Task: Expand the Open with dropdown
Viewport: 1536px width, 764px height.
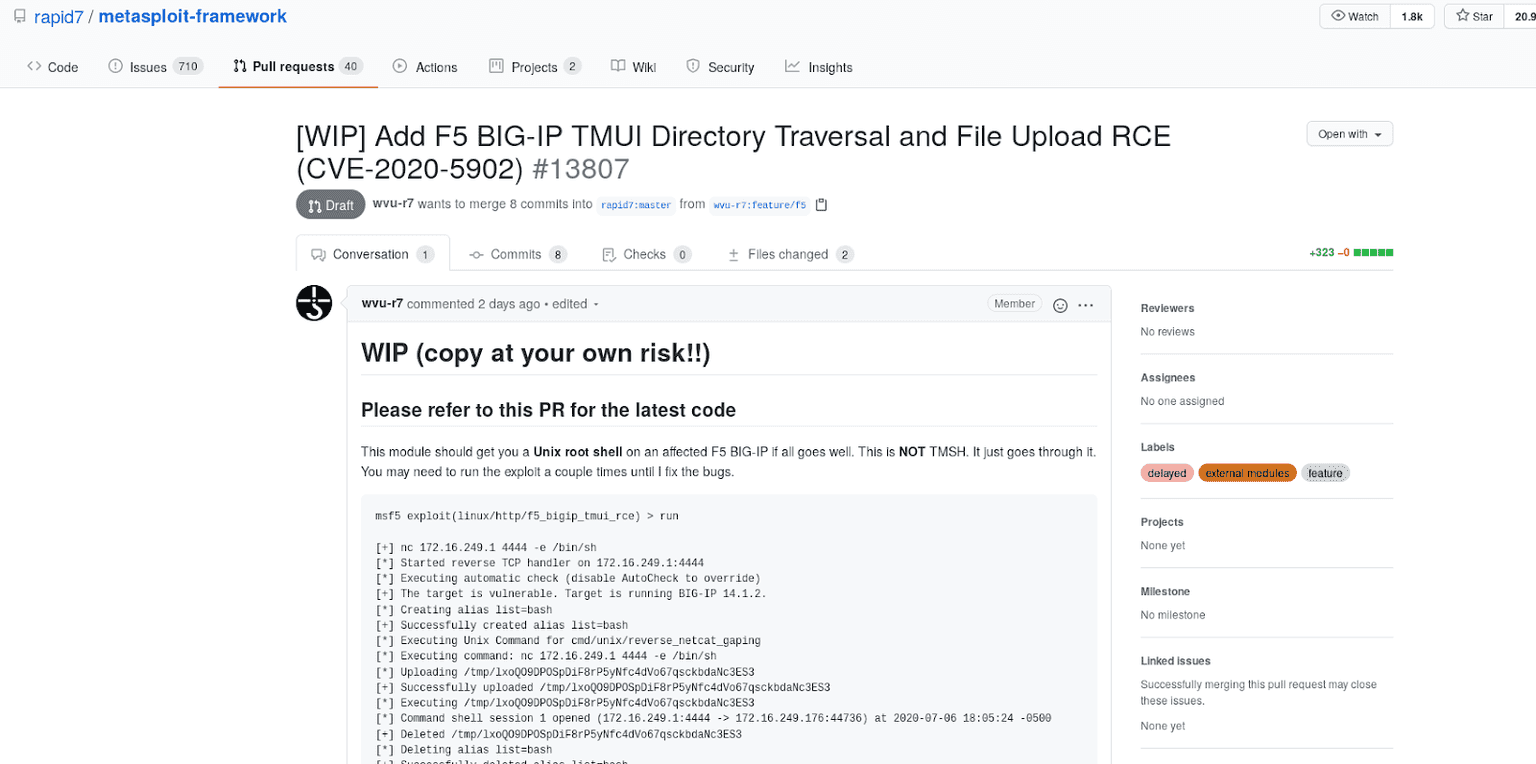Action: [1349, 134]
